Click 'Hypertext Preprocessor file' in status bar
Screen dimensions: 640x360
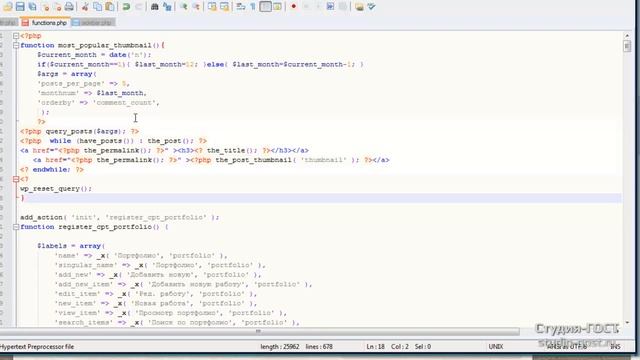click(x=37, y=347)
